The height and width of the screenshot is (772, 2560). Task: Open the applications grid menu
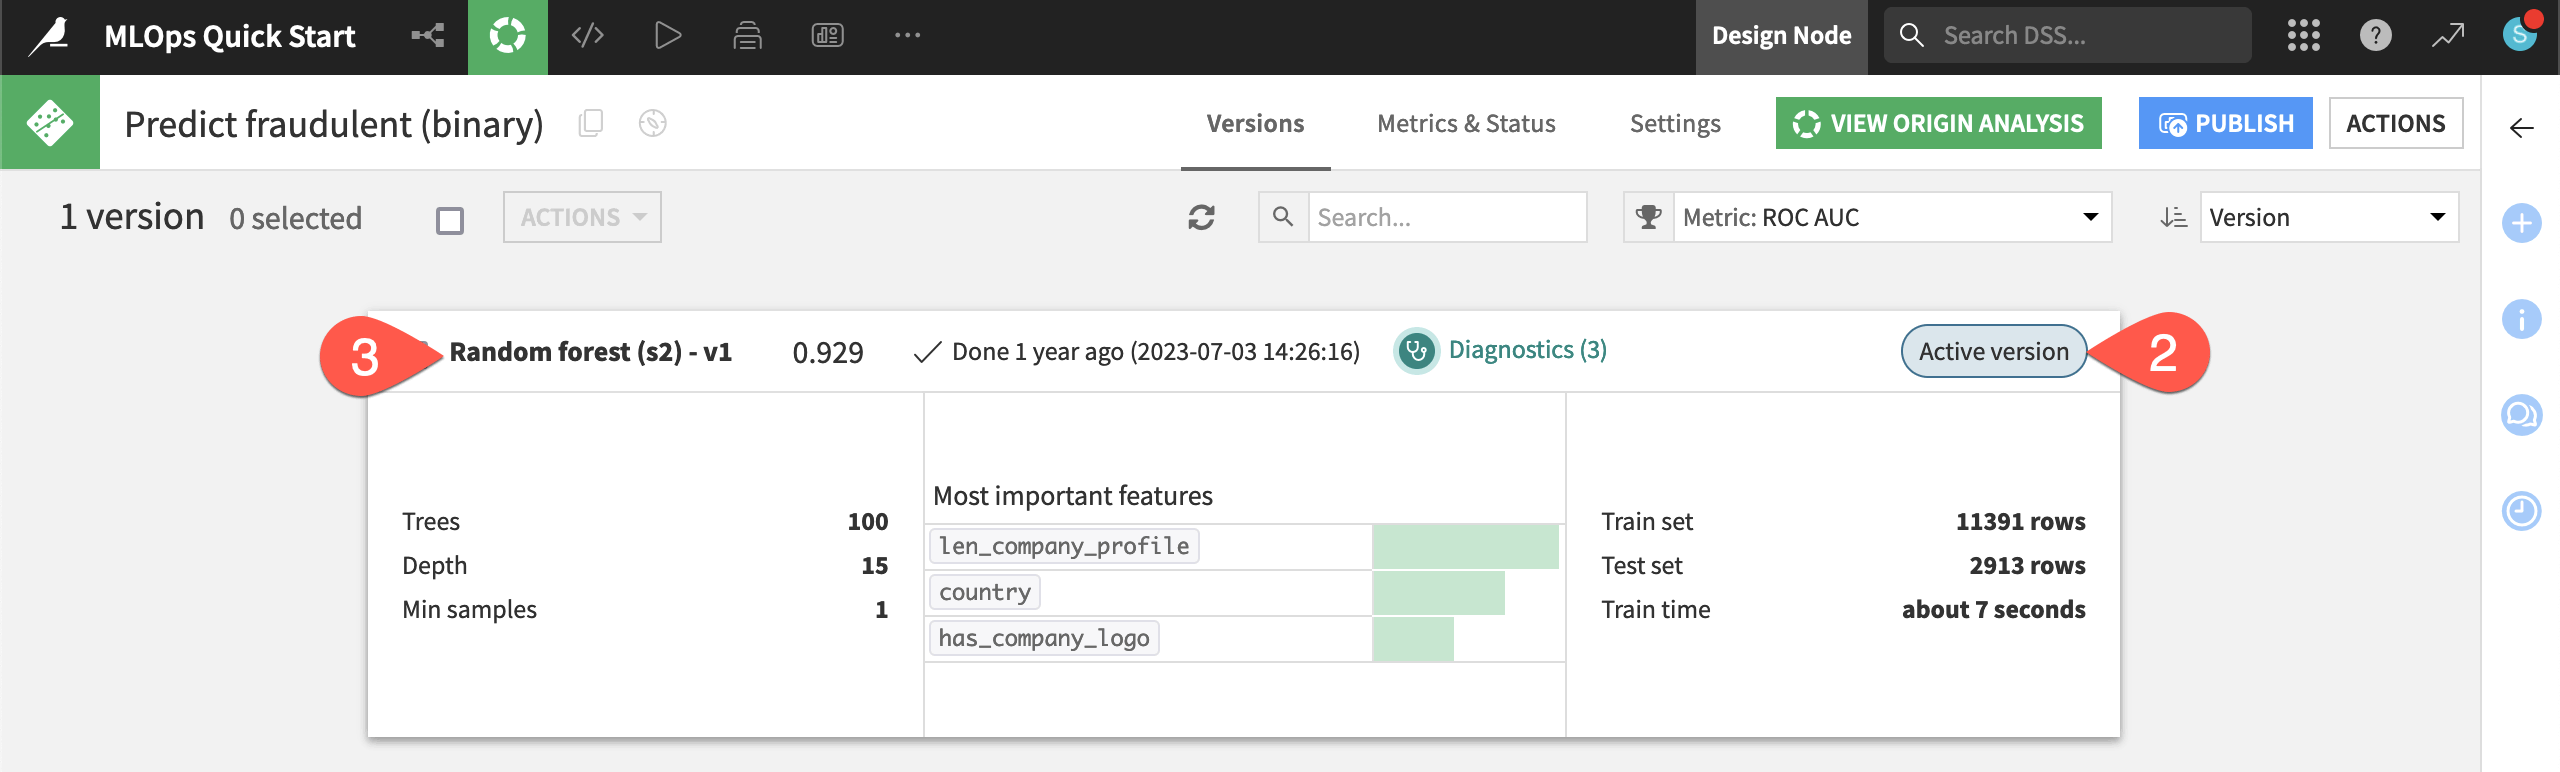pyautogui.click(x=2303, y=36)
